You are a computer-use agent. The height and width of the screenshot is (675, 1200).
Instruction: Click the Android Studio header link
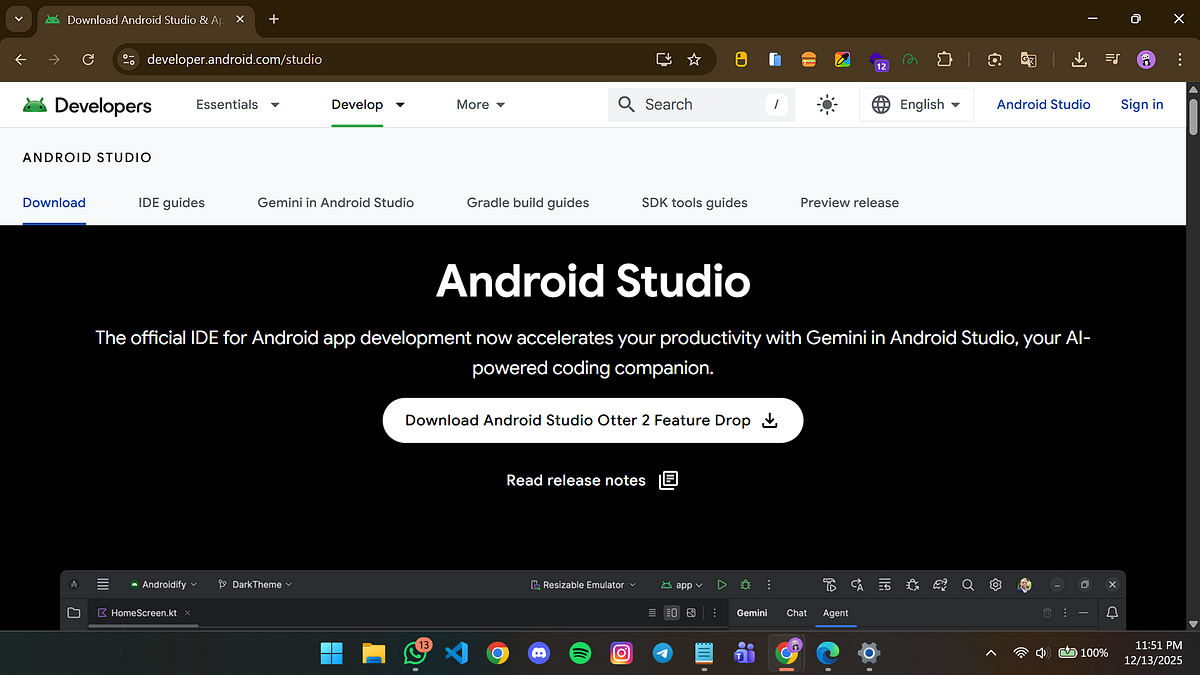(1043, 104)
